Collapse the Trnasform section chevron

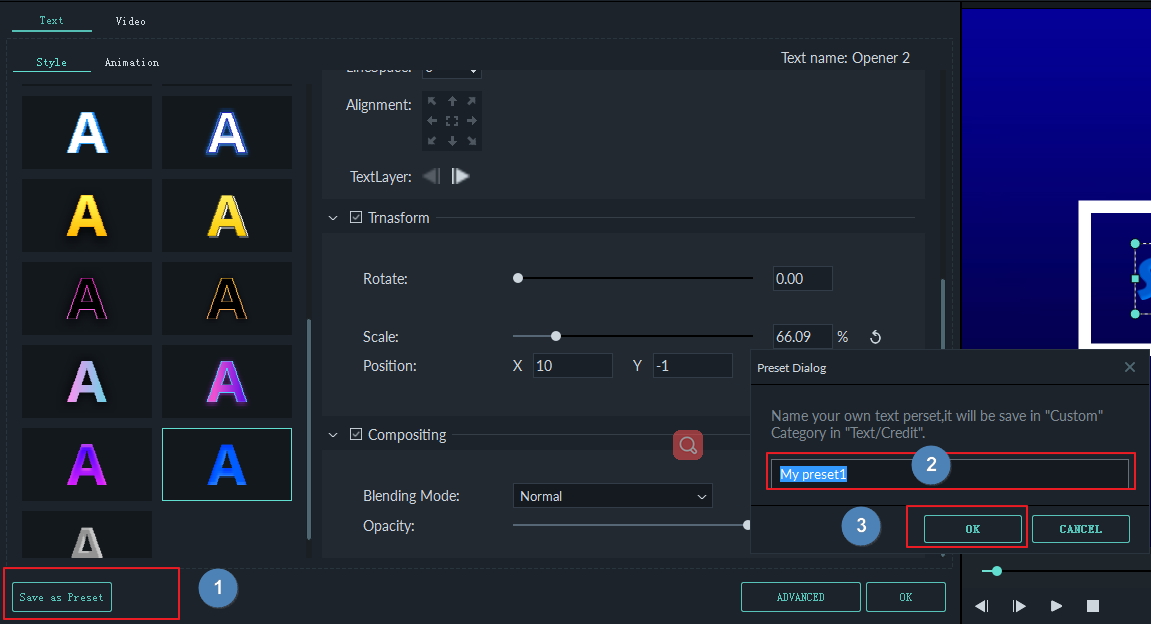331,217
